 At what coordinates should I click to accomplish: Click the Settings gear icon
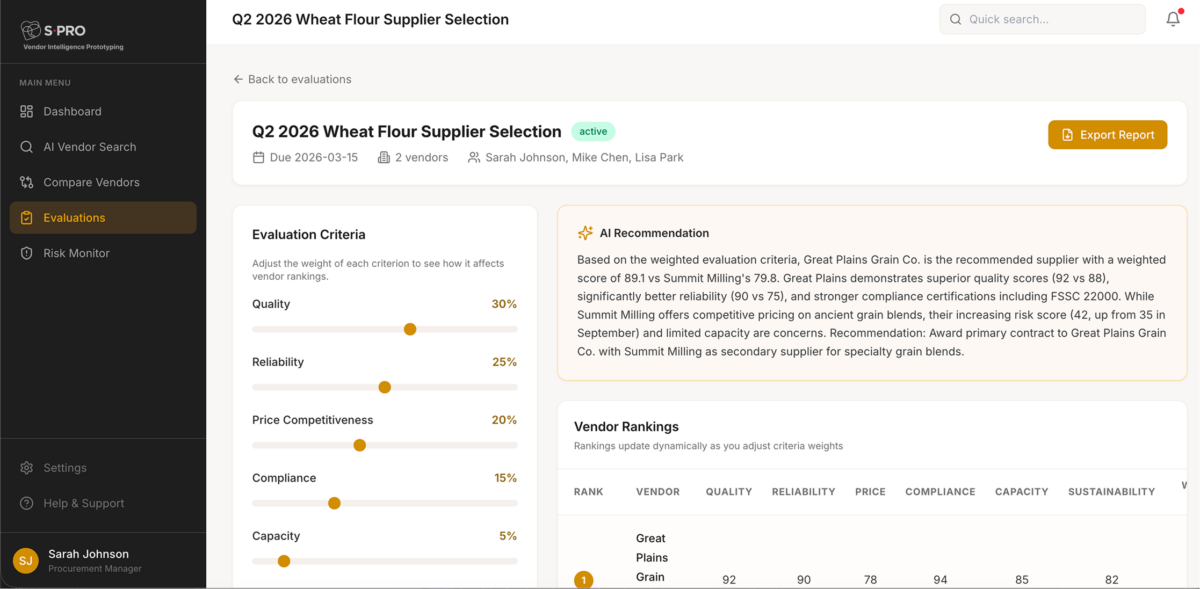pos(27,468)
